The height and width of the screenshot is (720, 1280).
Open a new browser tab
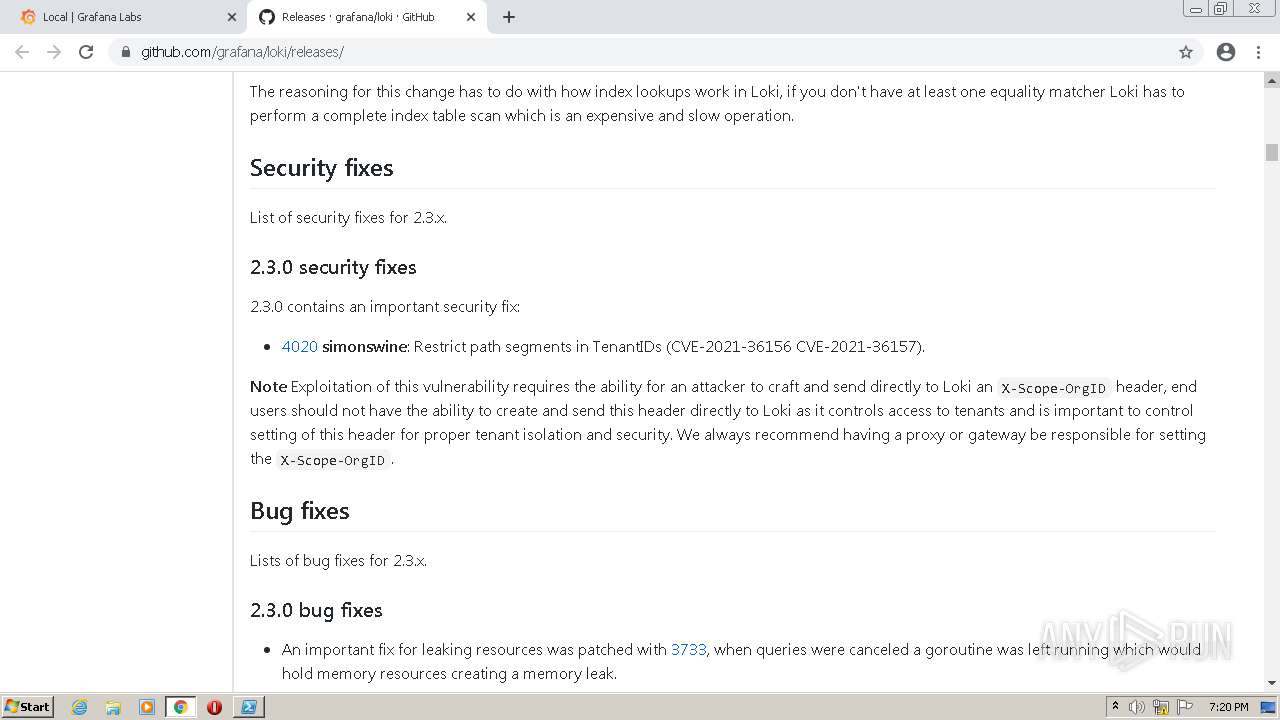(x=509, y=17)
